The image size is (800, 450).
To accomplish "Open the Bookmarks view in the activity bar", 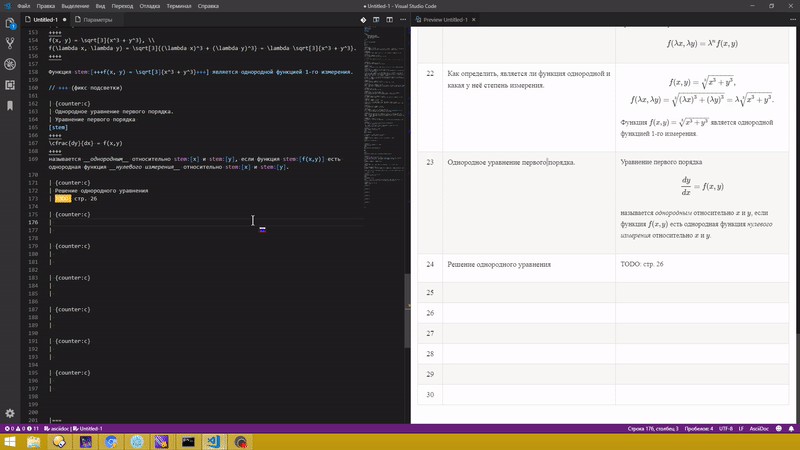I will [10, 106].
